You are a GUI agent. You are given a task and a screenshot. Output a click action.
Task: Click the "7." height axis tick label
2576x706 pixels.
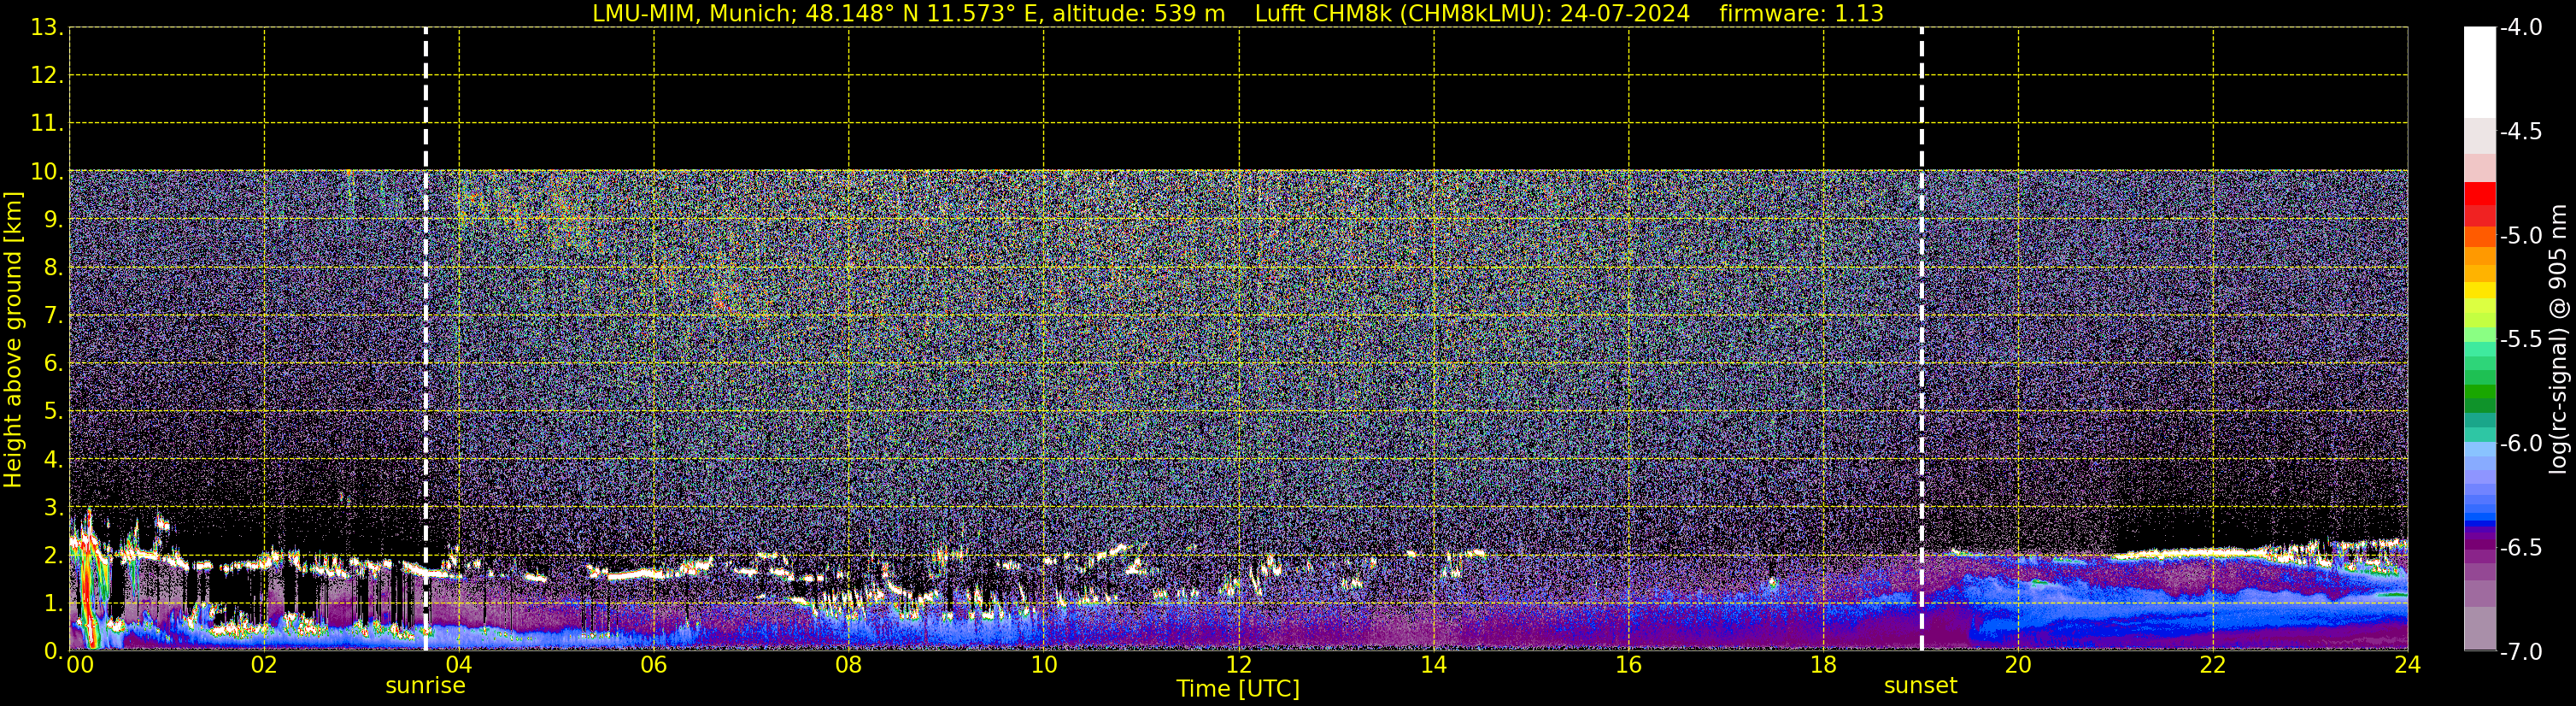pyautogui.click(x=54, y=316)
